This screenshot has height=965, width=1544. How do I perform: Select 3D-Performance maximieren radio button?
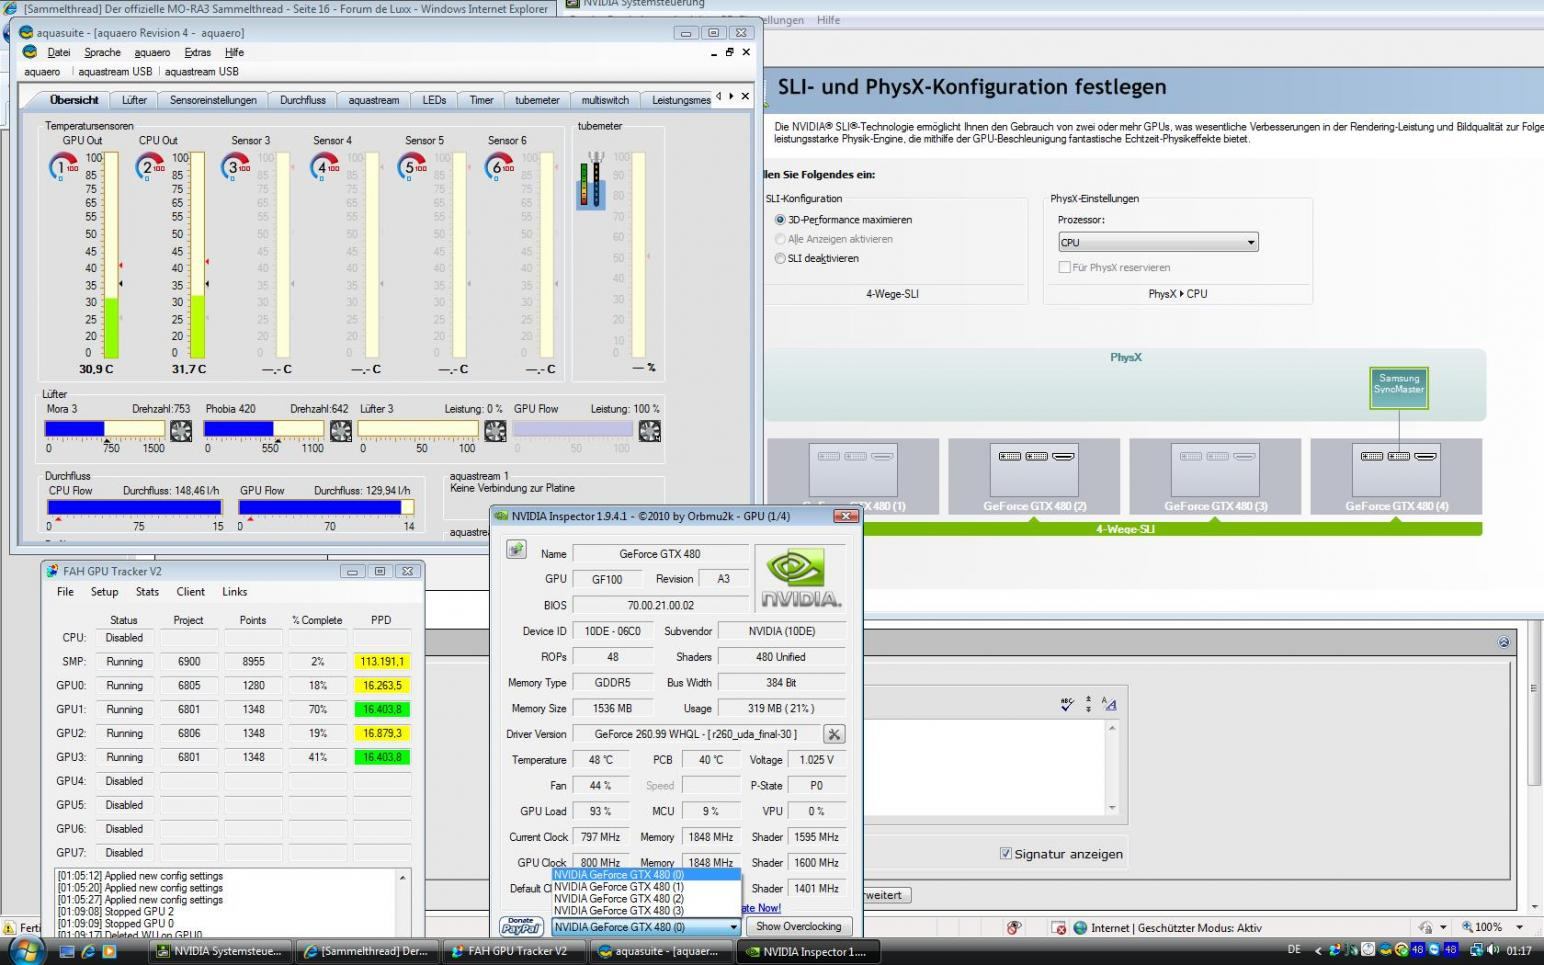click(x=780, y=220)
